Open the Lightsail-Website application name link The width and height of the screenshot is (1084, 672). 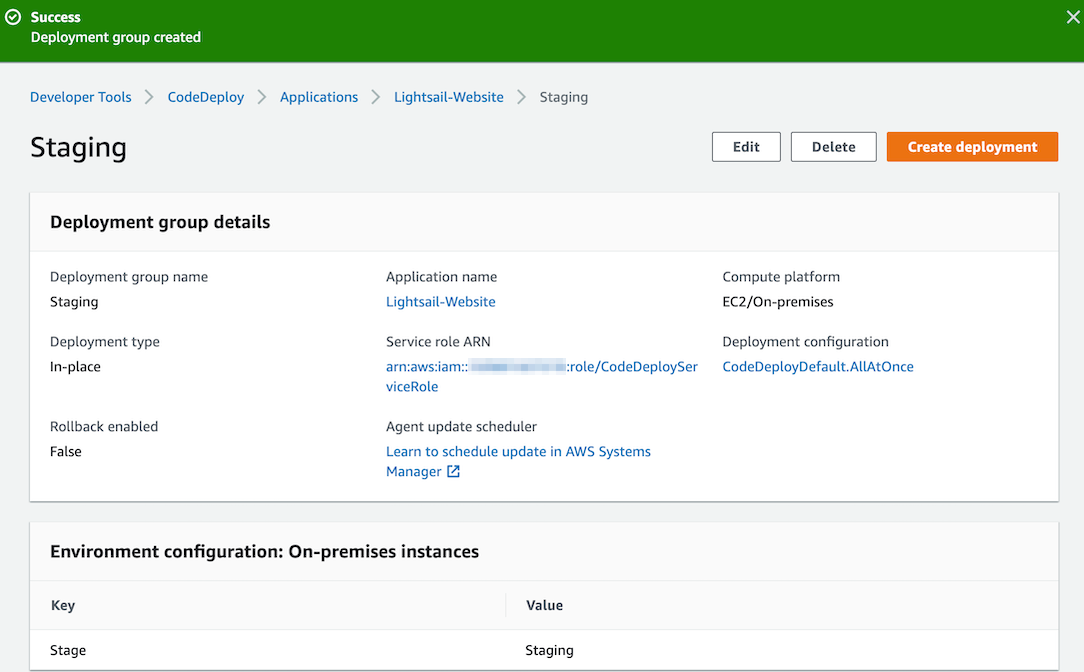[440, 301]
